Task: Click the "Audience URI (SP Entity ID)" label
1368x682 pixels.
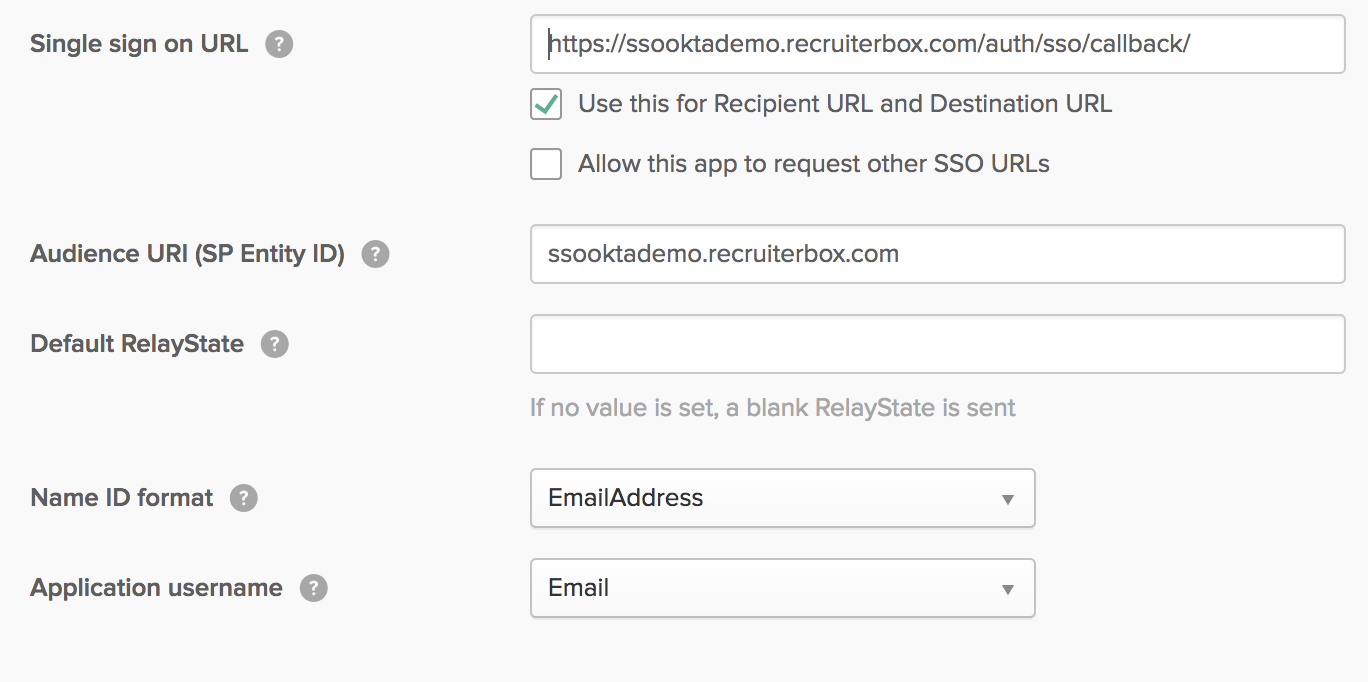Action: coord(187,254)
